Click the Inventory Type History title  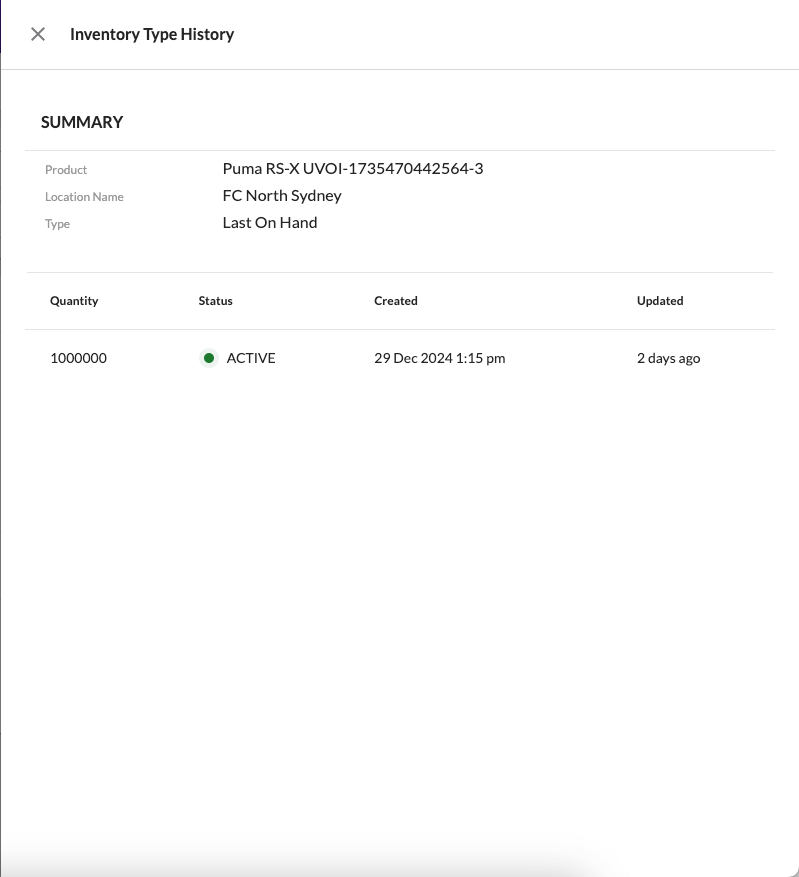pyautogui.click(x=152, y=34)
